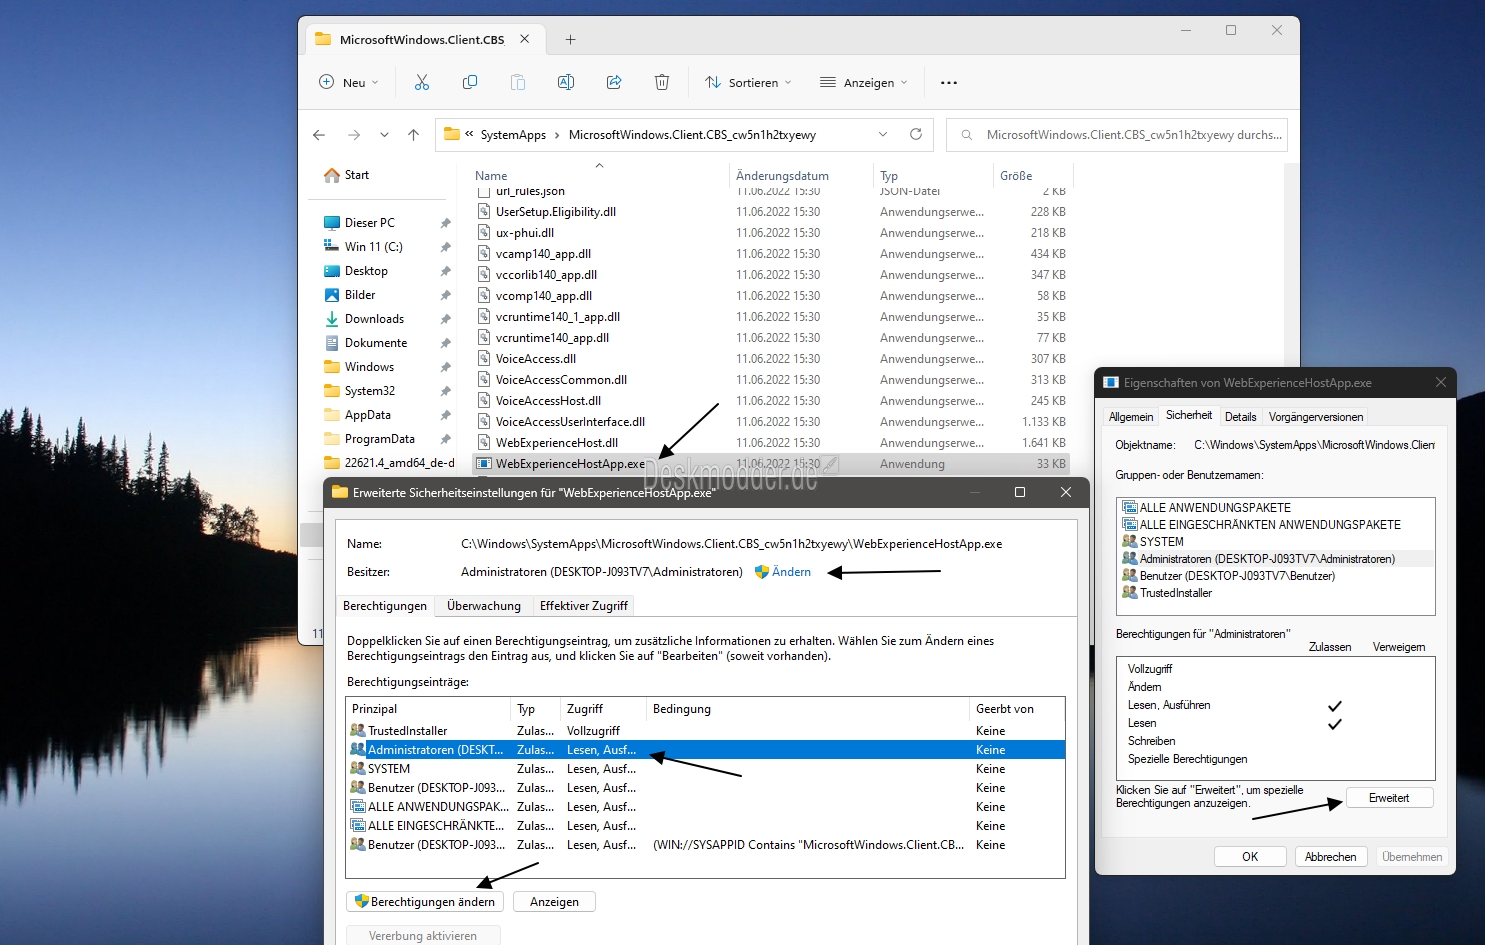Open the Details tab in properties
Screen dimensions: 1485x945
point(1240,417)
